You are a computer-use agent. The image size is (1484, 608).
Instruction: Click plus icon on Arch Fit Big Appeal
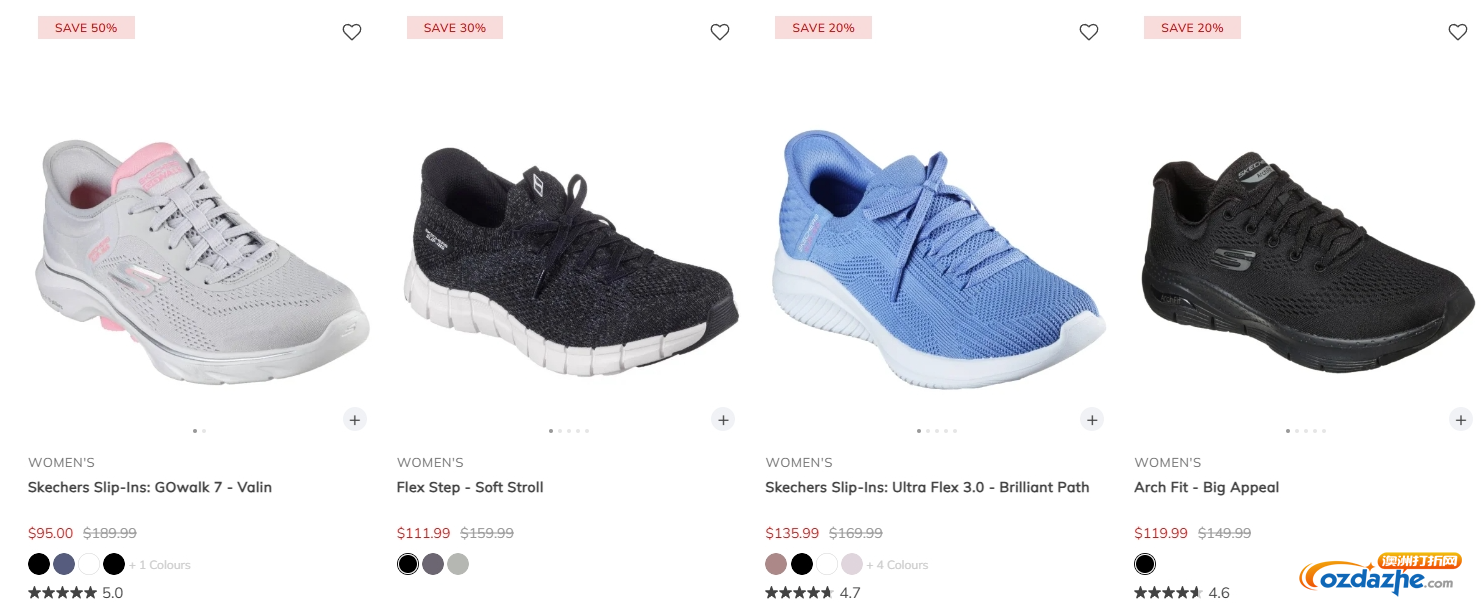tap(1461, 419)
